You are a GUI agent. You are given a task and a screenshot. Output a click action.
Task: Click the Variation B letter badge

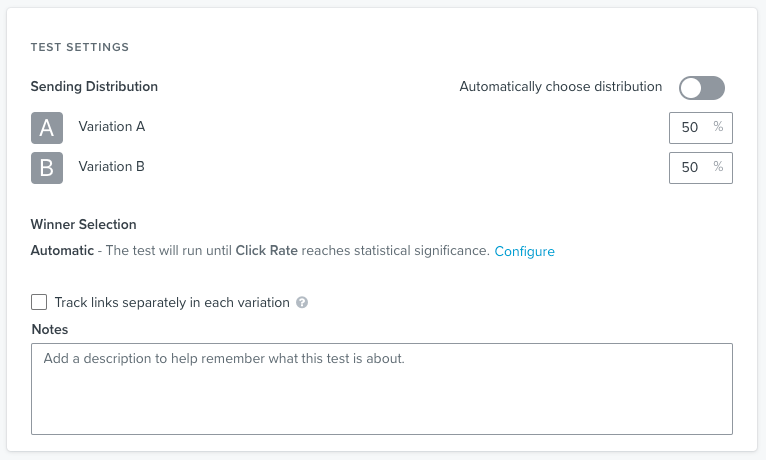(47, 167)
